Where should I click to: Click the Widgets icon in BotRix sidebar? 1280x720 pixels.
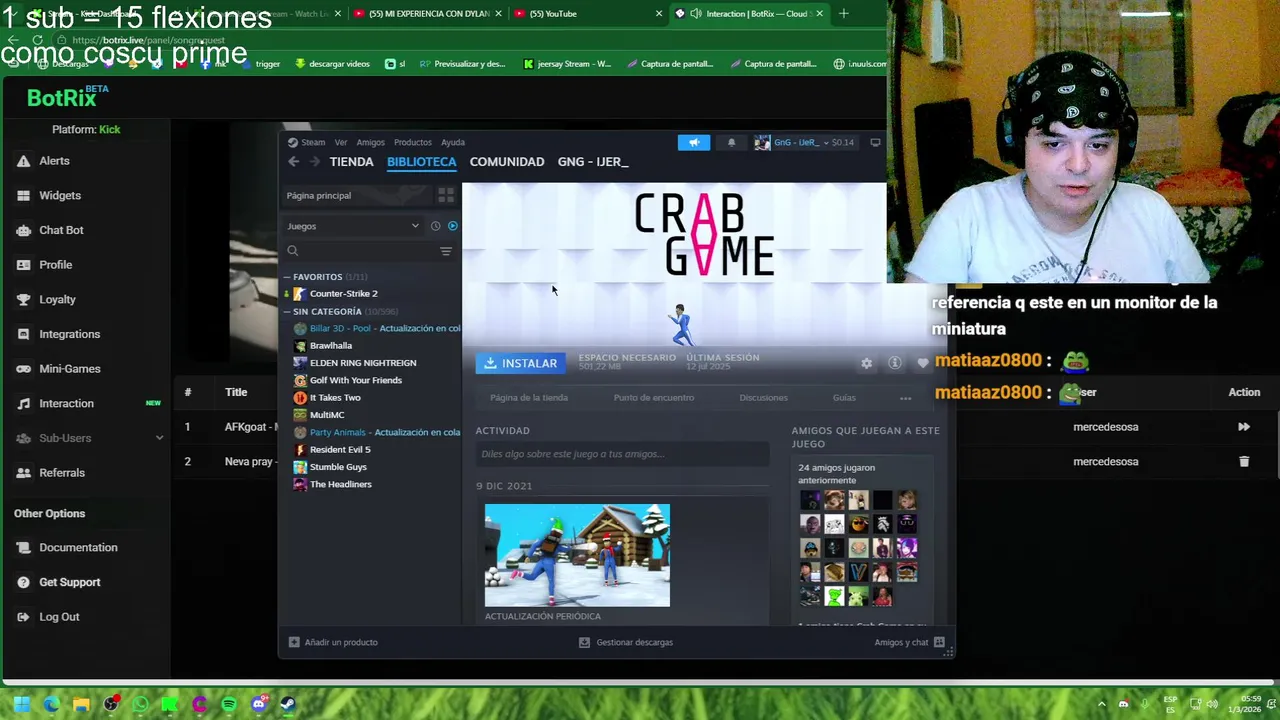[24, 195]
